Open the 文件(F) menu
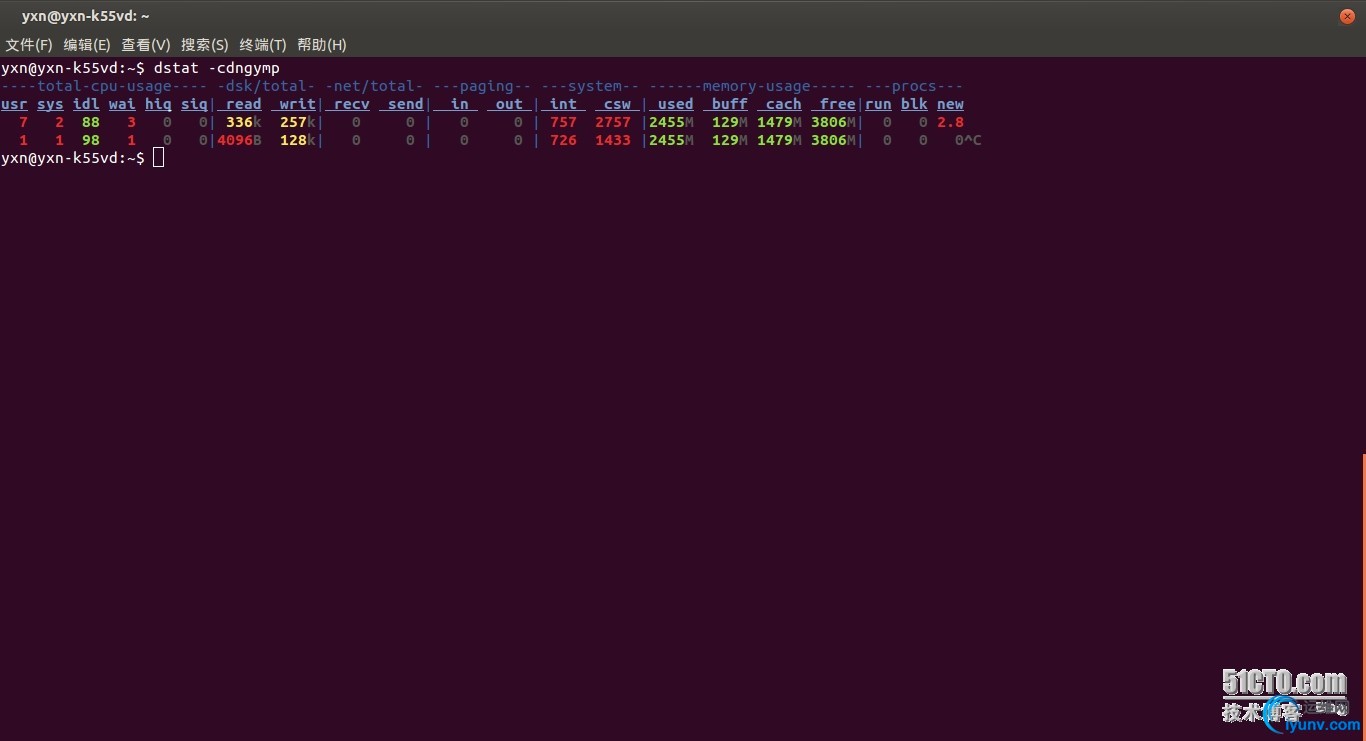Viewport: 1366px width, 741px height. (29, 45)
